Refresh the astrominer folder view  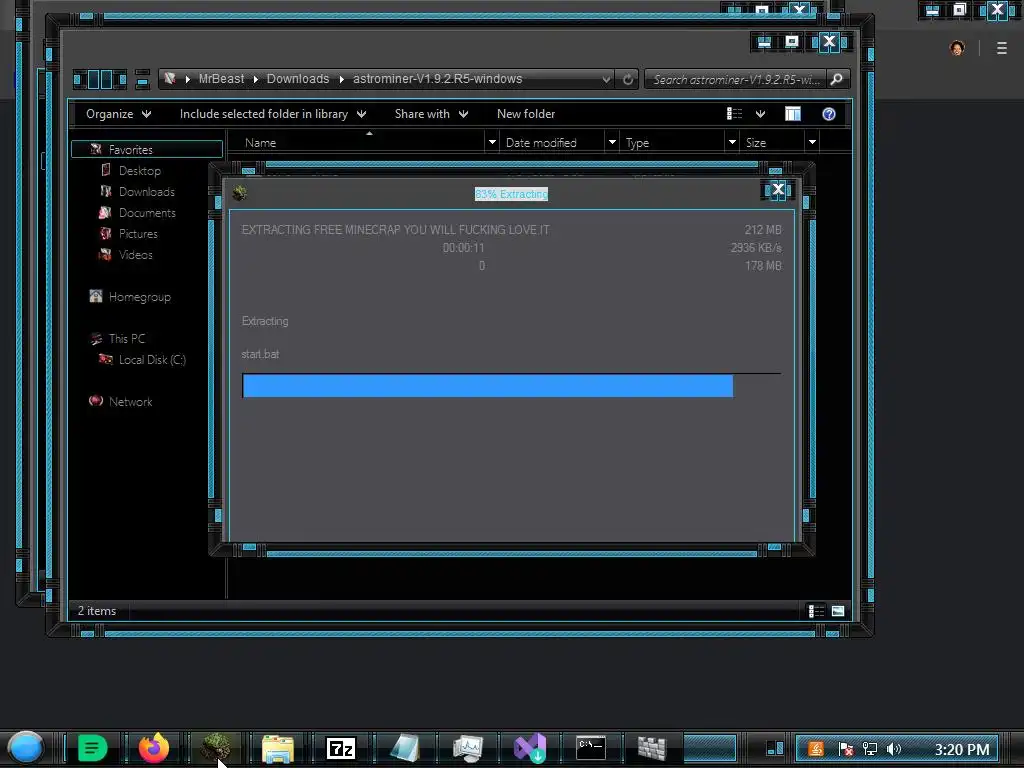coord(628,79)
